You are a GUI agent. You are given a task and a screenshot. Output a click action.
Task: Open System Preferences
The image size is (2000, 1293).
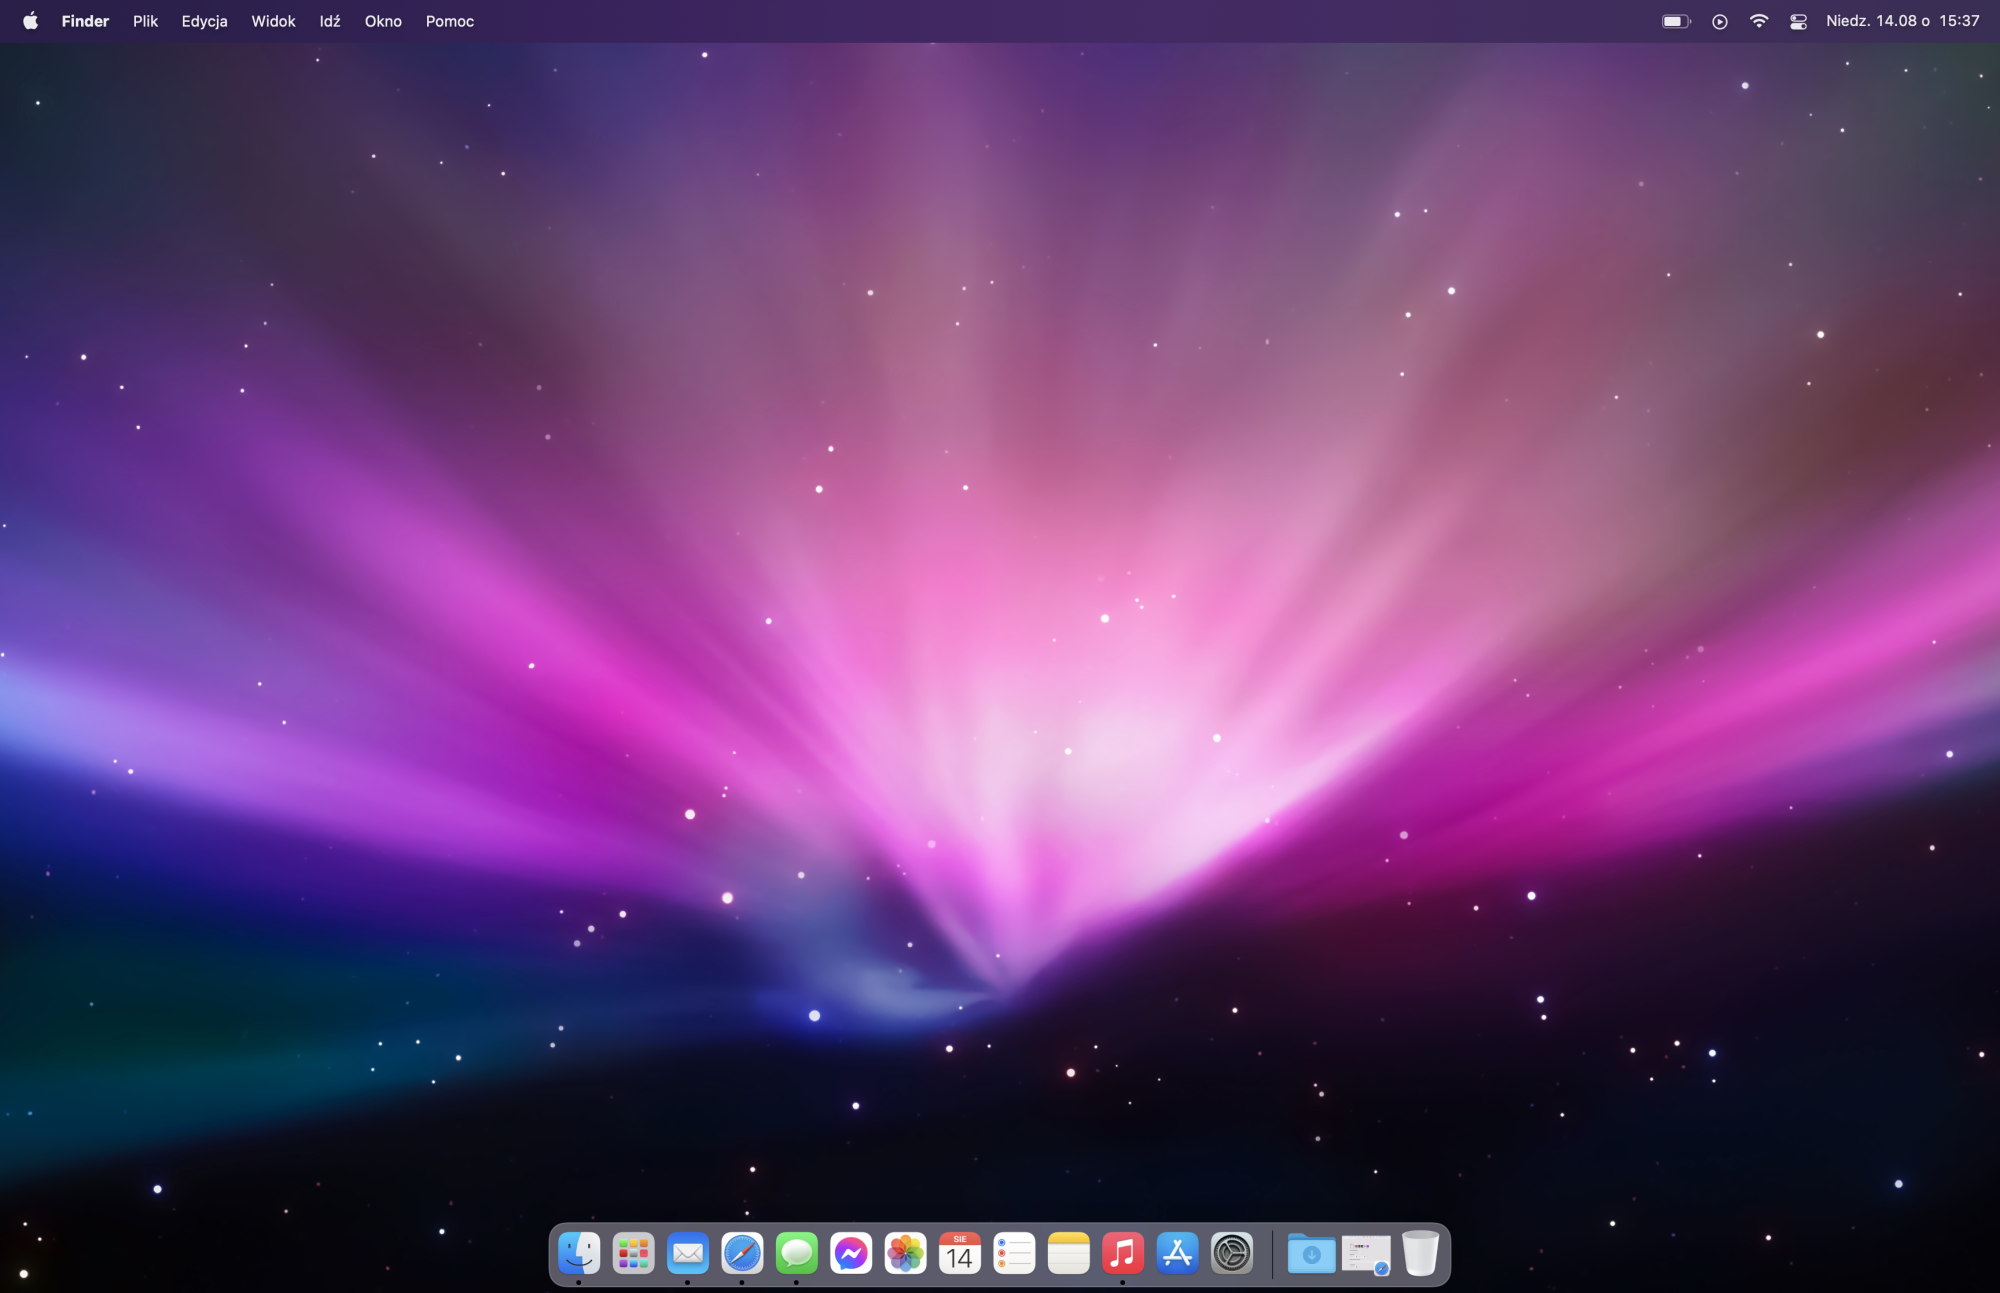tap(1232, 1252)
